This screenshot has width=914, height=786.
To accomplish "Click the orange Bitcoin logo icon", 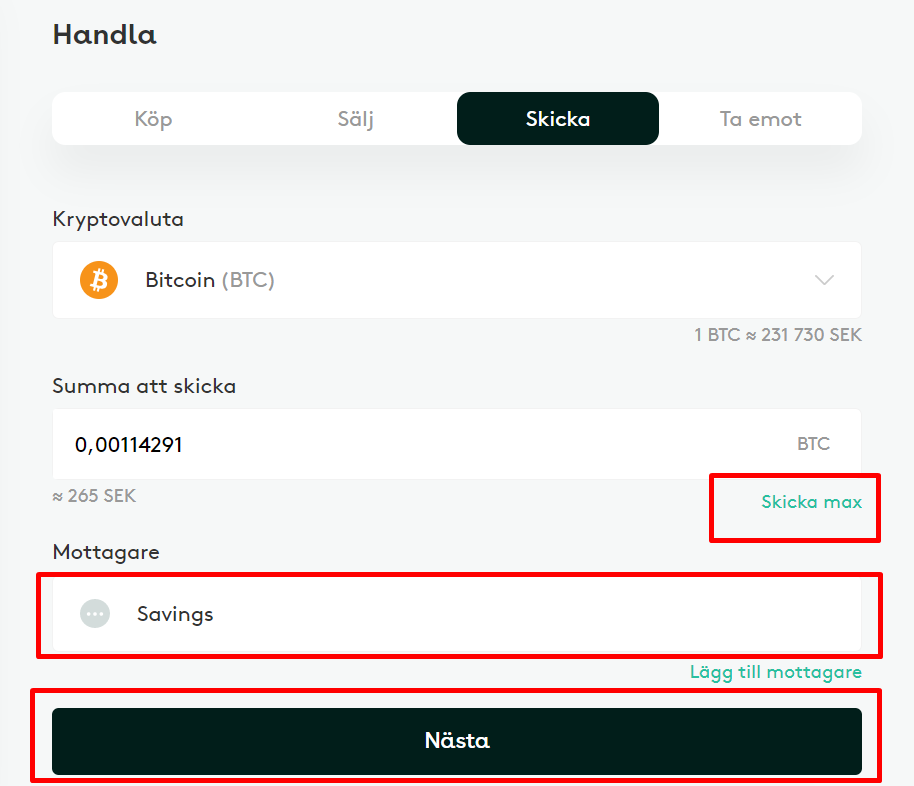I will point(99,280).
